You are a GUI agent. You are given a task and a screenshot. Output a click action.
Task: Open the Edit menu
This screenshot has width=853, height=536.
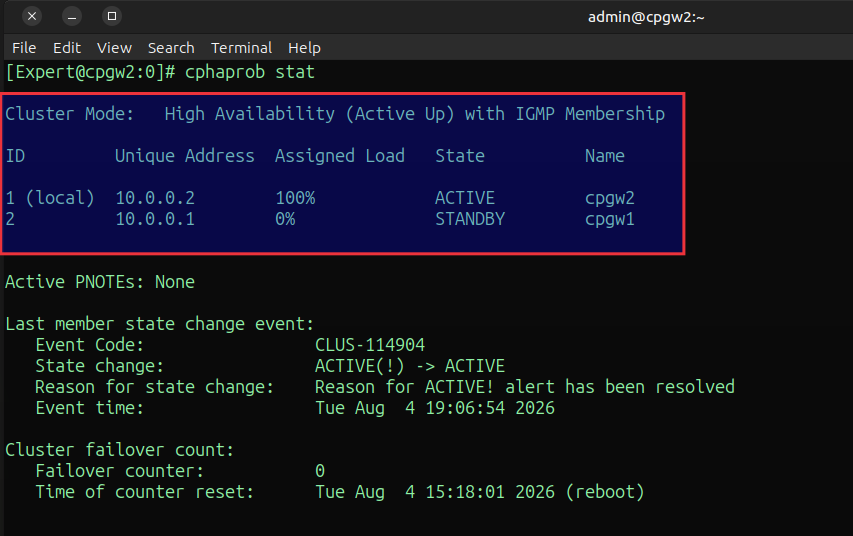[x=67, y=48]
